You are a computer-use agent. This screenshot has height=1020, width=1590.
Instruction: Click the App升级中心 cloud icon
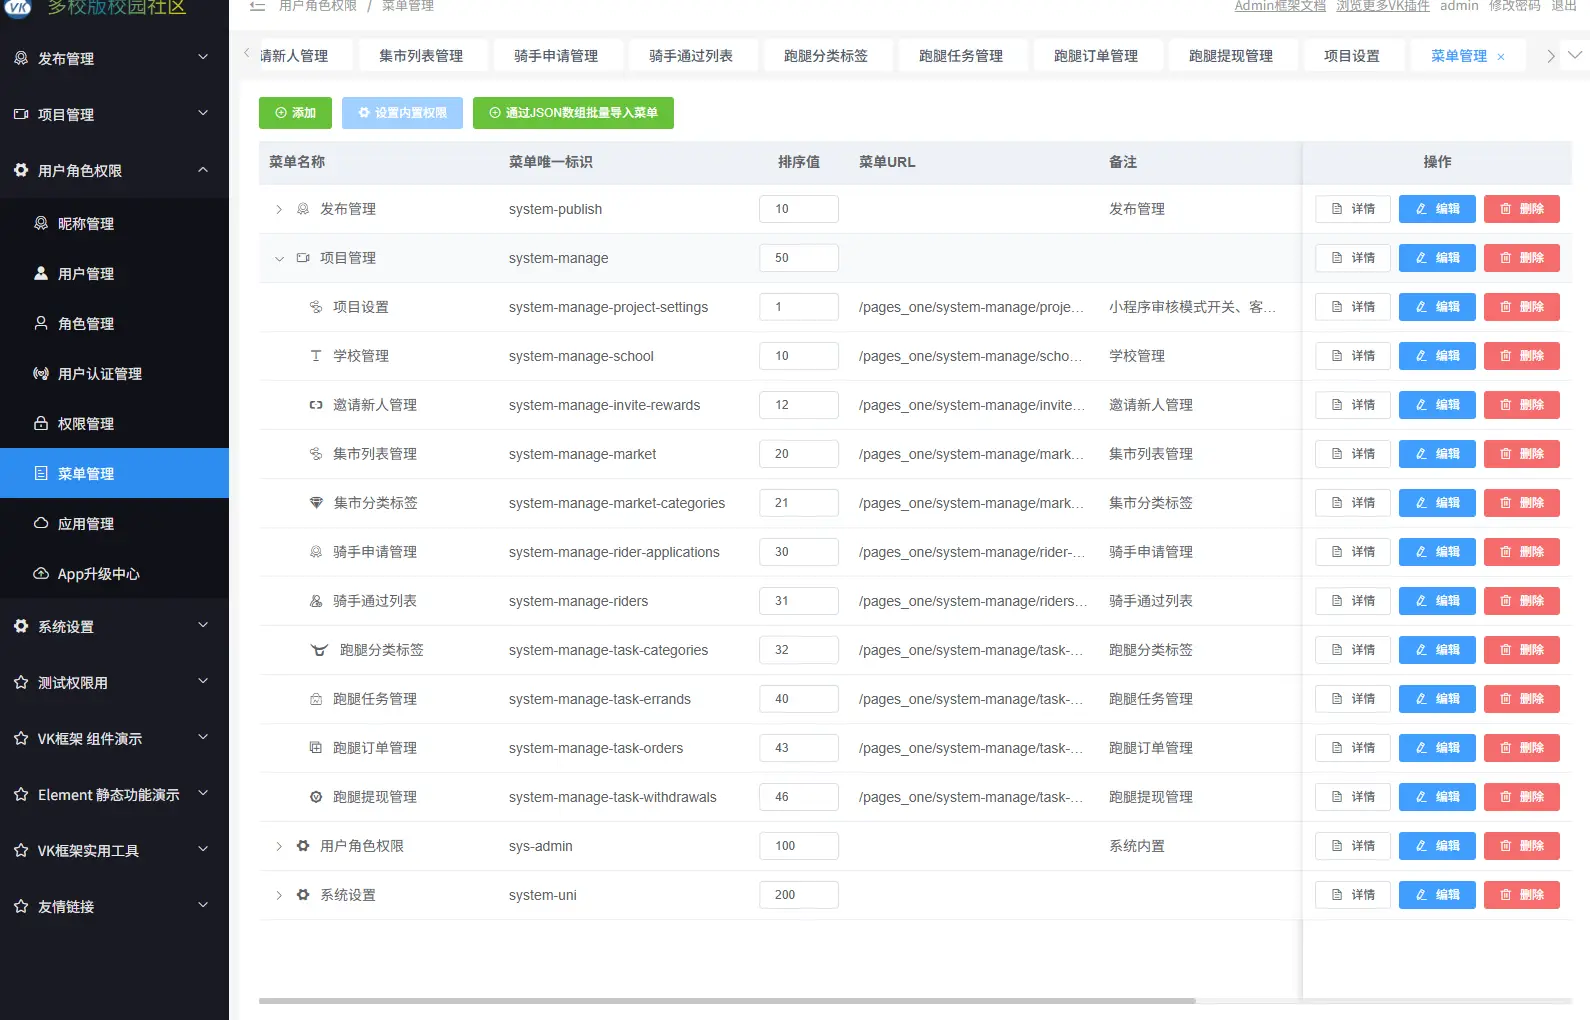[41, 573]
